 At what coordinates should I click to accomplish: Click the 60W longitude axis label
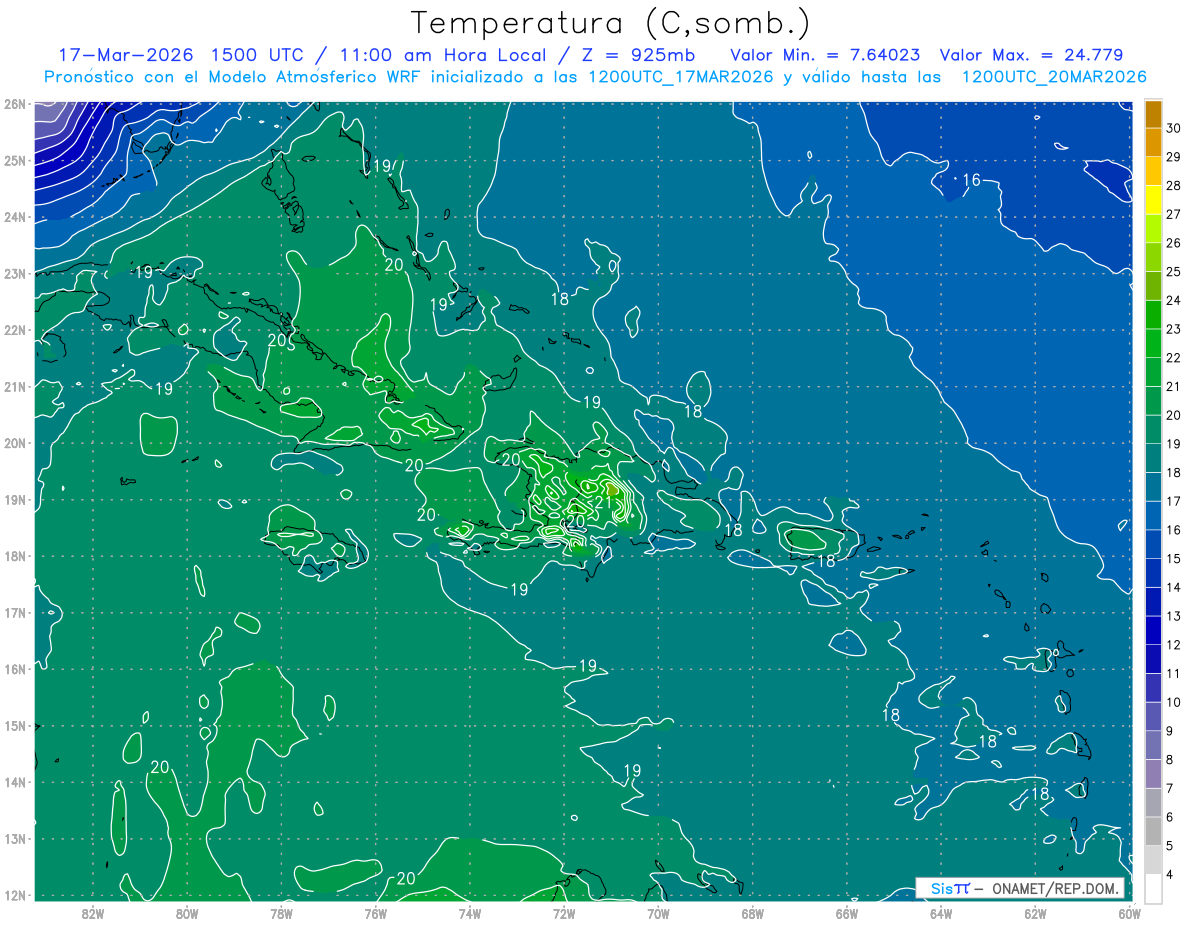(x=1130, y=913)
